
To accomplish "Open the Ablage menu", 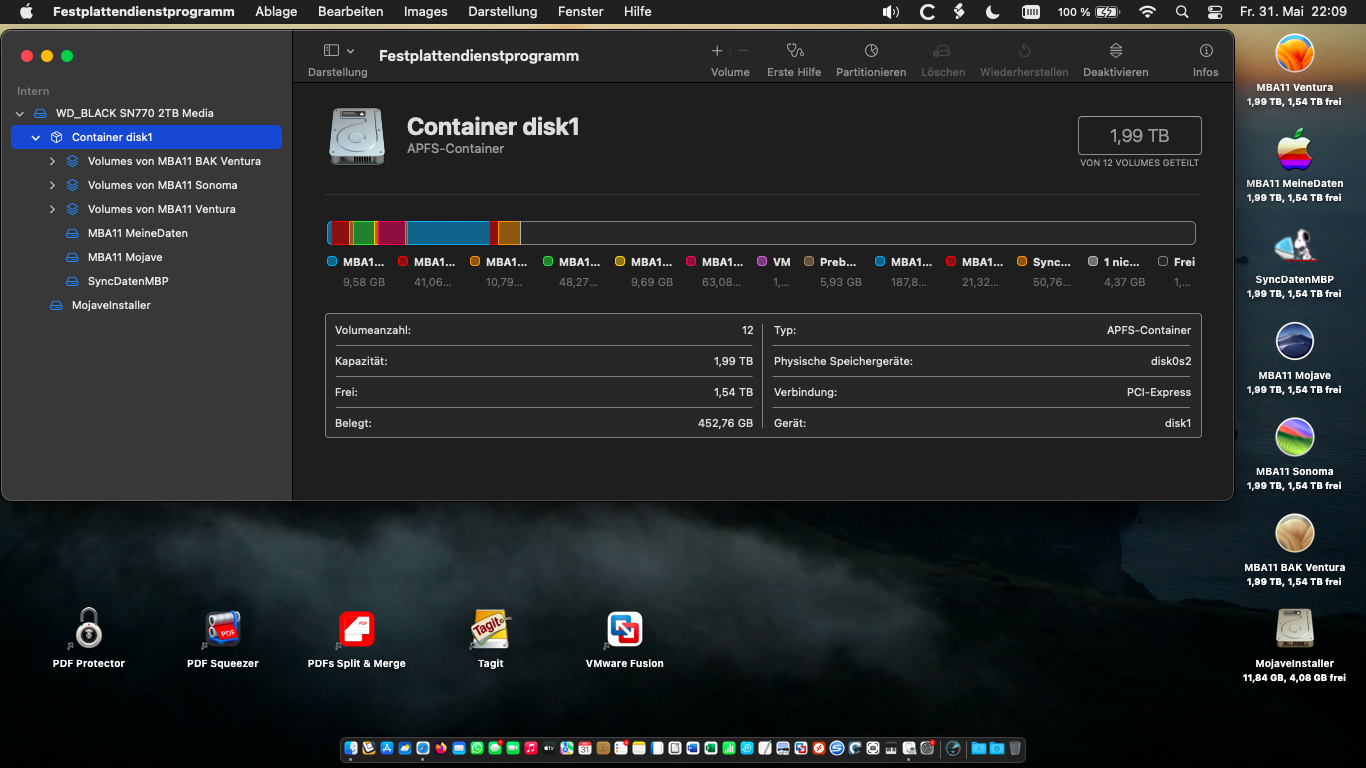I will point(276,12).
